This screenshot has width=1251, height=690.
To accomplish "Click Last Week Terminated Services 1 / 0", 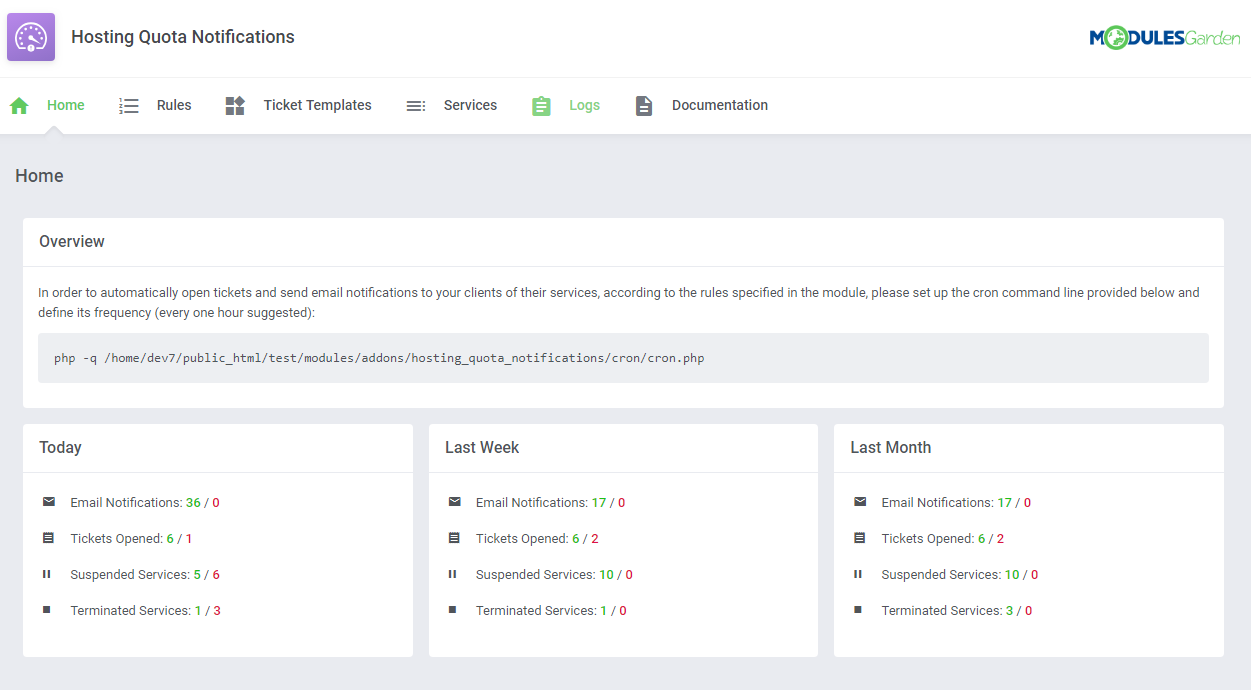I will pos(551,611).
